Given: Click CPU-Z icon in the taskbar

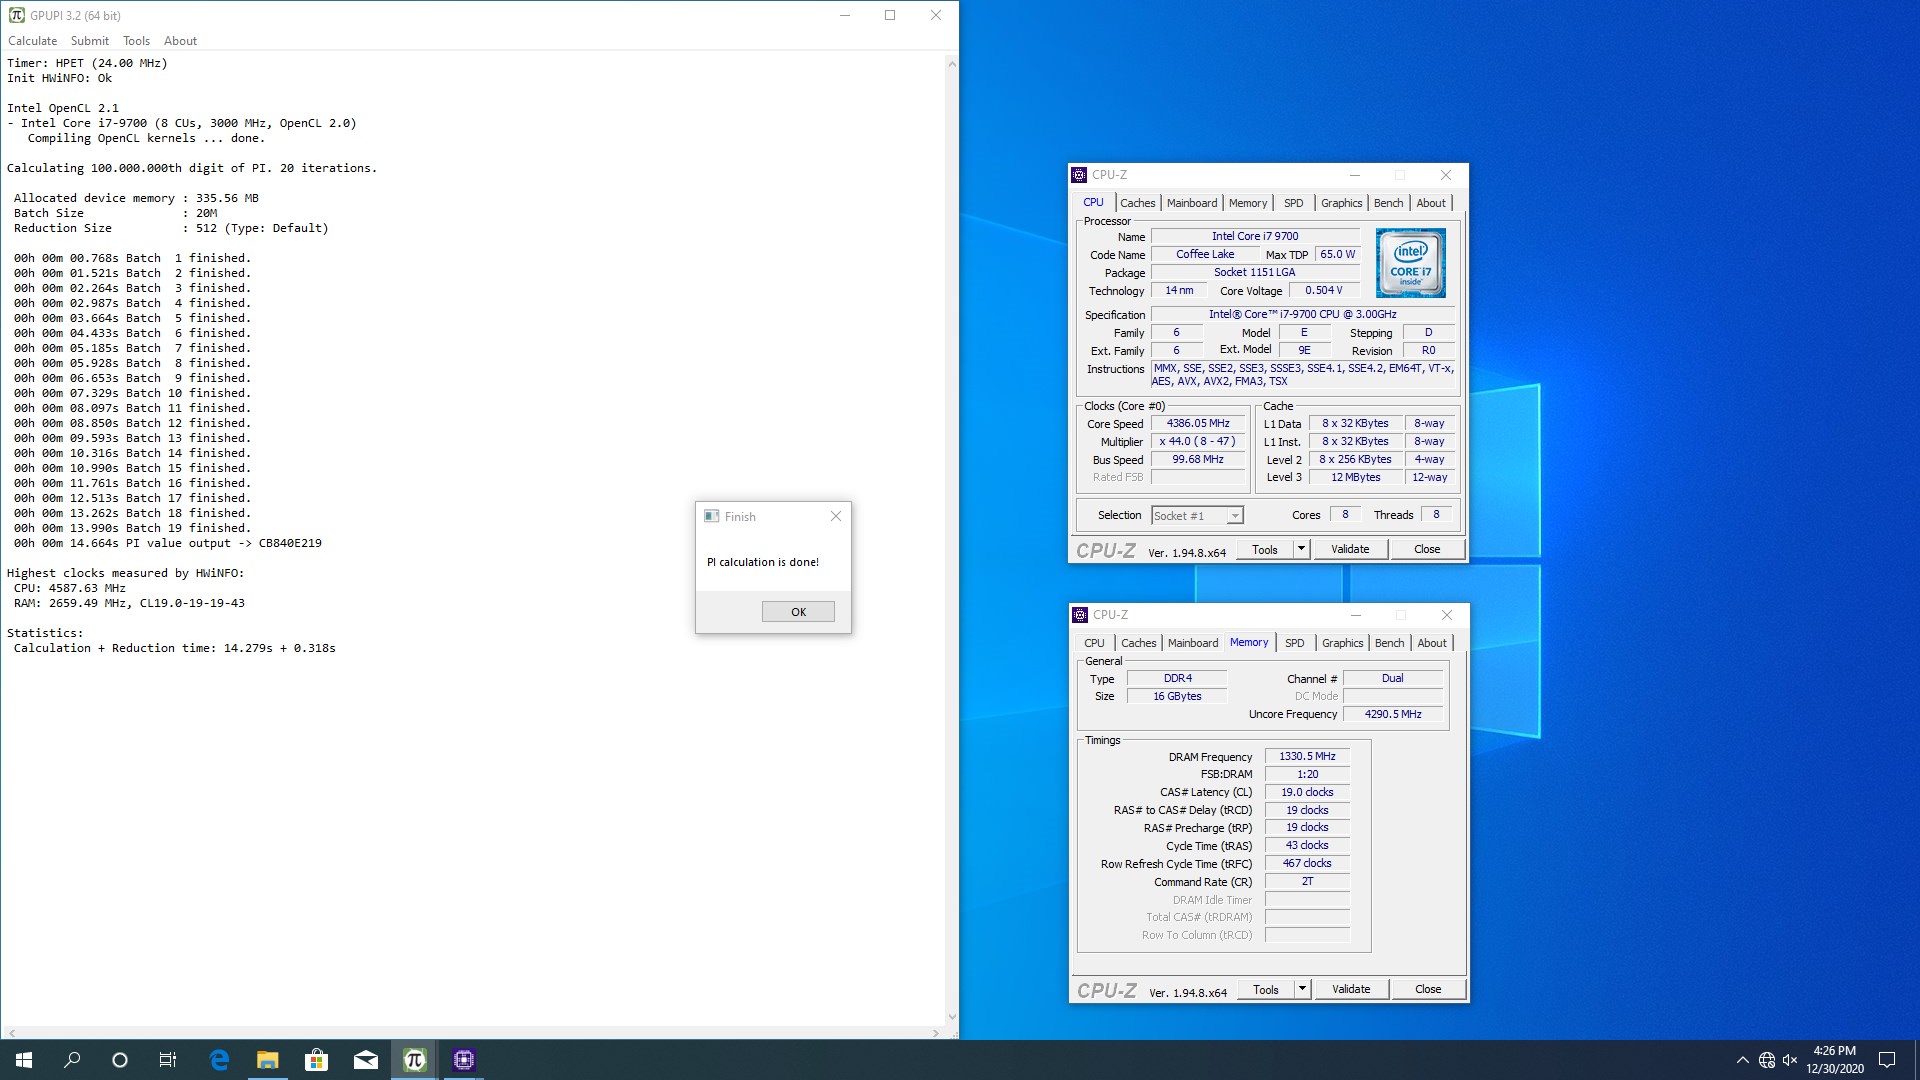Looking at the screenshot, I should click(x=464, y=1060).
